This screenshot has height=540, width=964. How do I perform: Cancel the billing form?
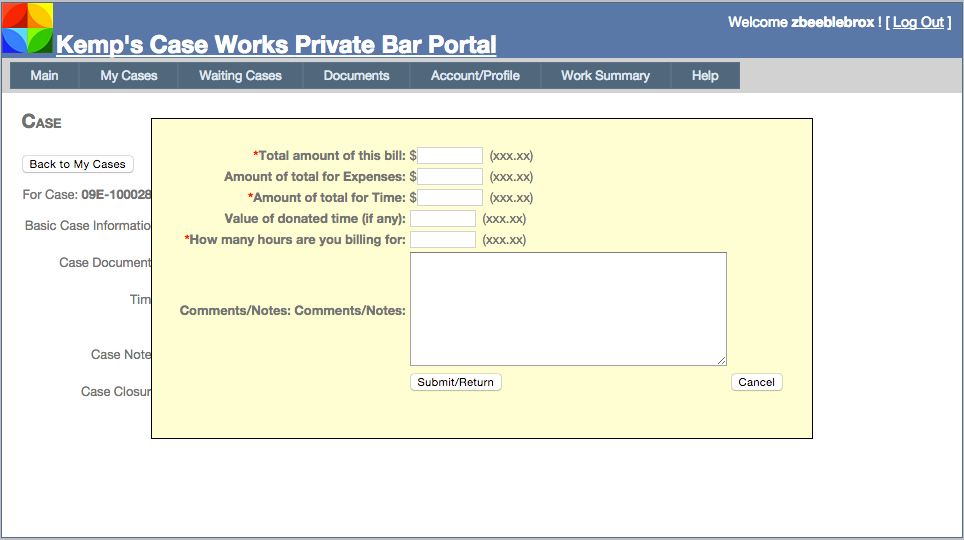point(756,382)
